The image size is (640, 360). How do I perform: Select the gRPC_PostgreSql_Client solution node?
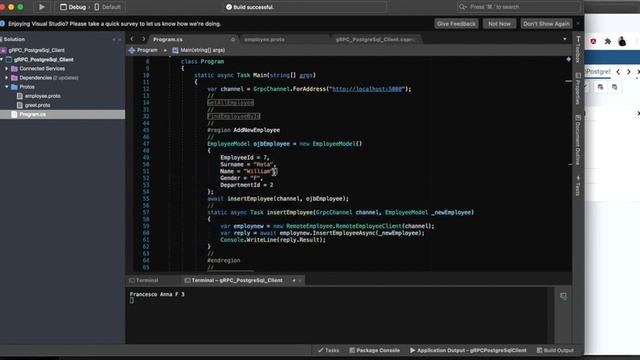tap(36, 50)
